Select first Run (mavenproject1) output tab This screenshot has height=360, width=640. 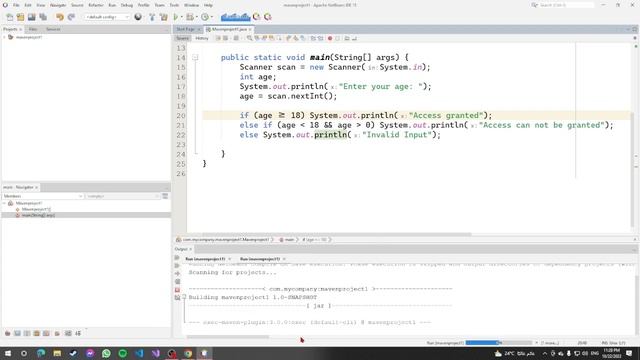(x=205, y=259)
